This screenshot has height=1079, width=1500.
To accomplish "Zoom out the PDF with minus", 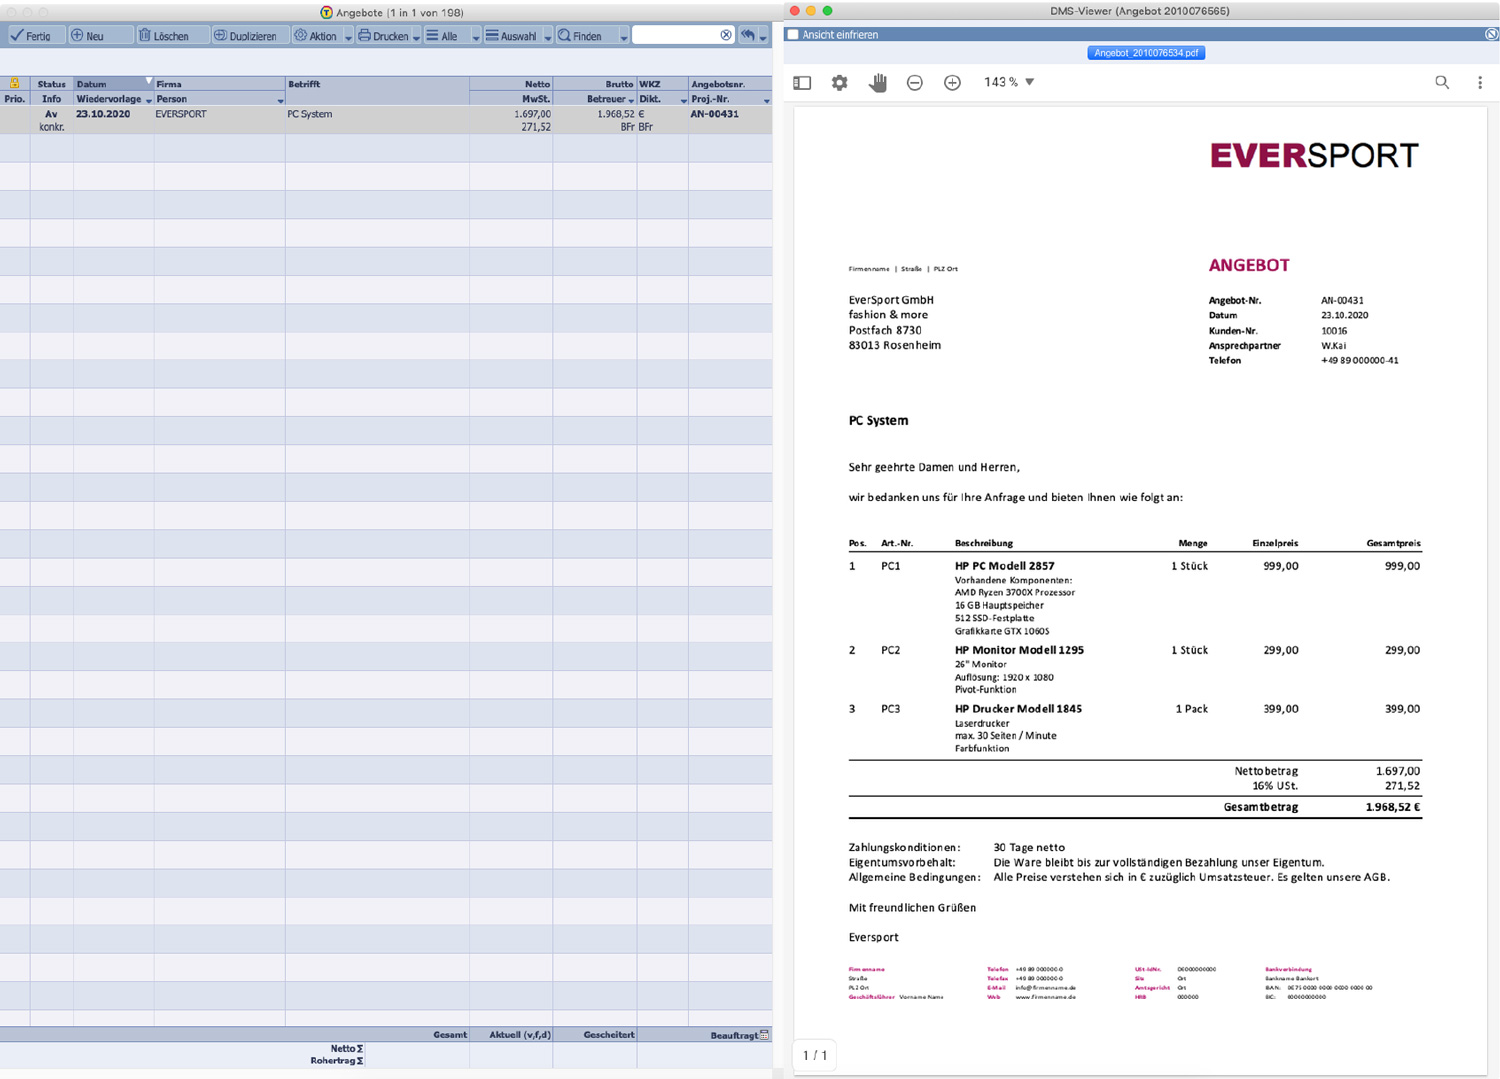I will point(914,83).
